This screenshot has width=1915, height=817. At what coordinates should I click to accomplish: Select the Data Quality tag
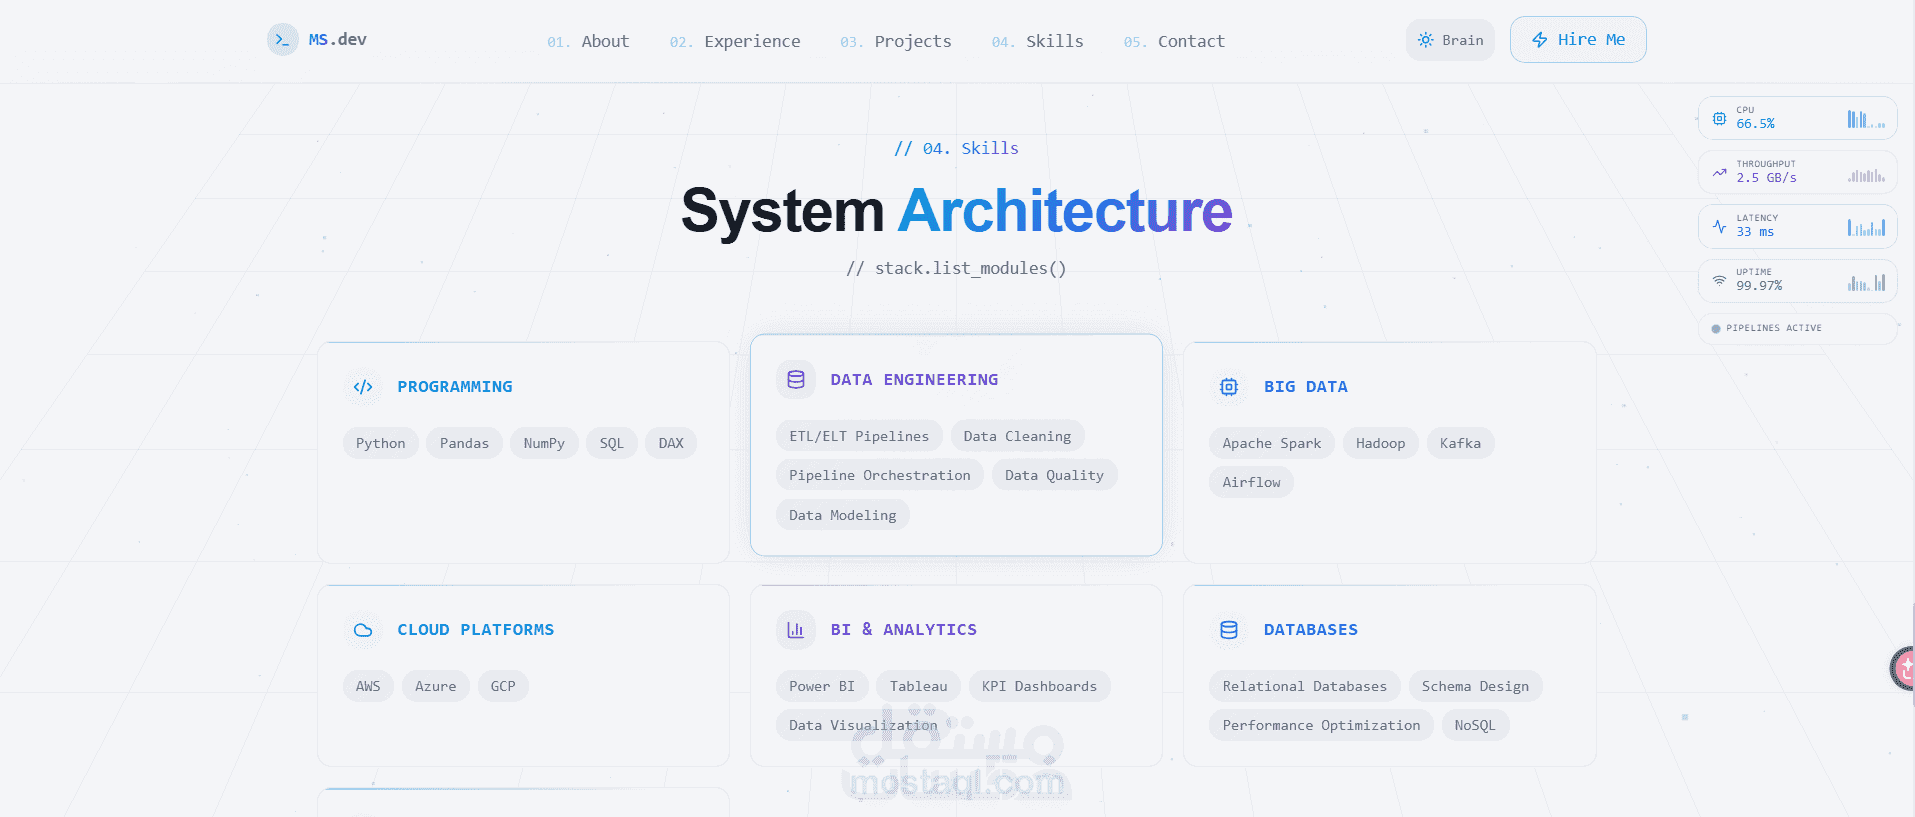(1054, 475)
